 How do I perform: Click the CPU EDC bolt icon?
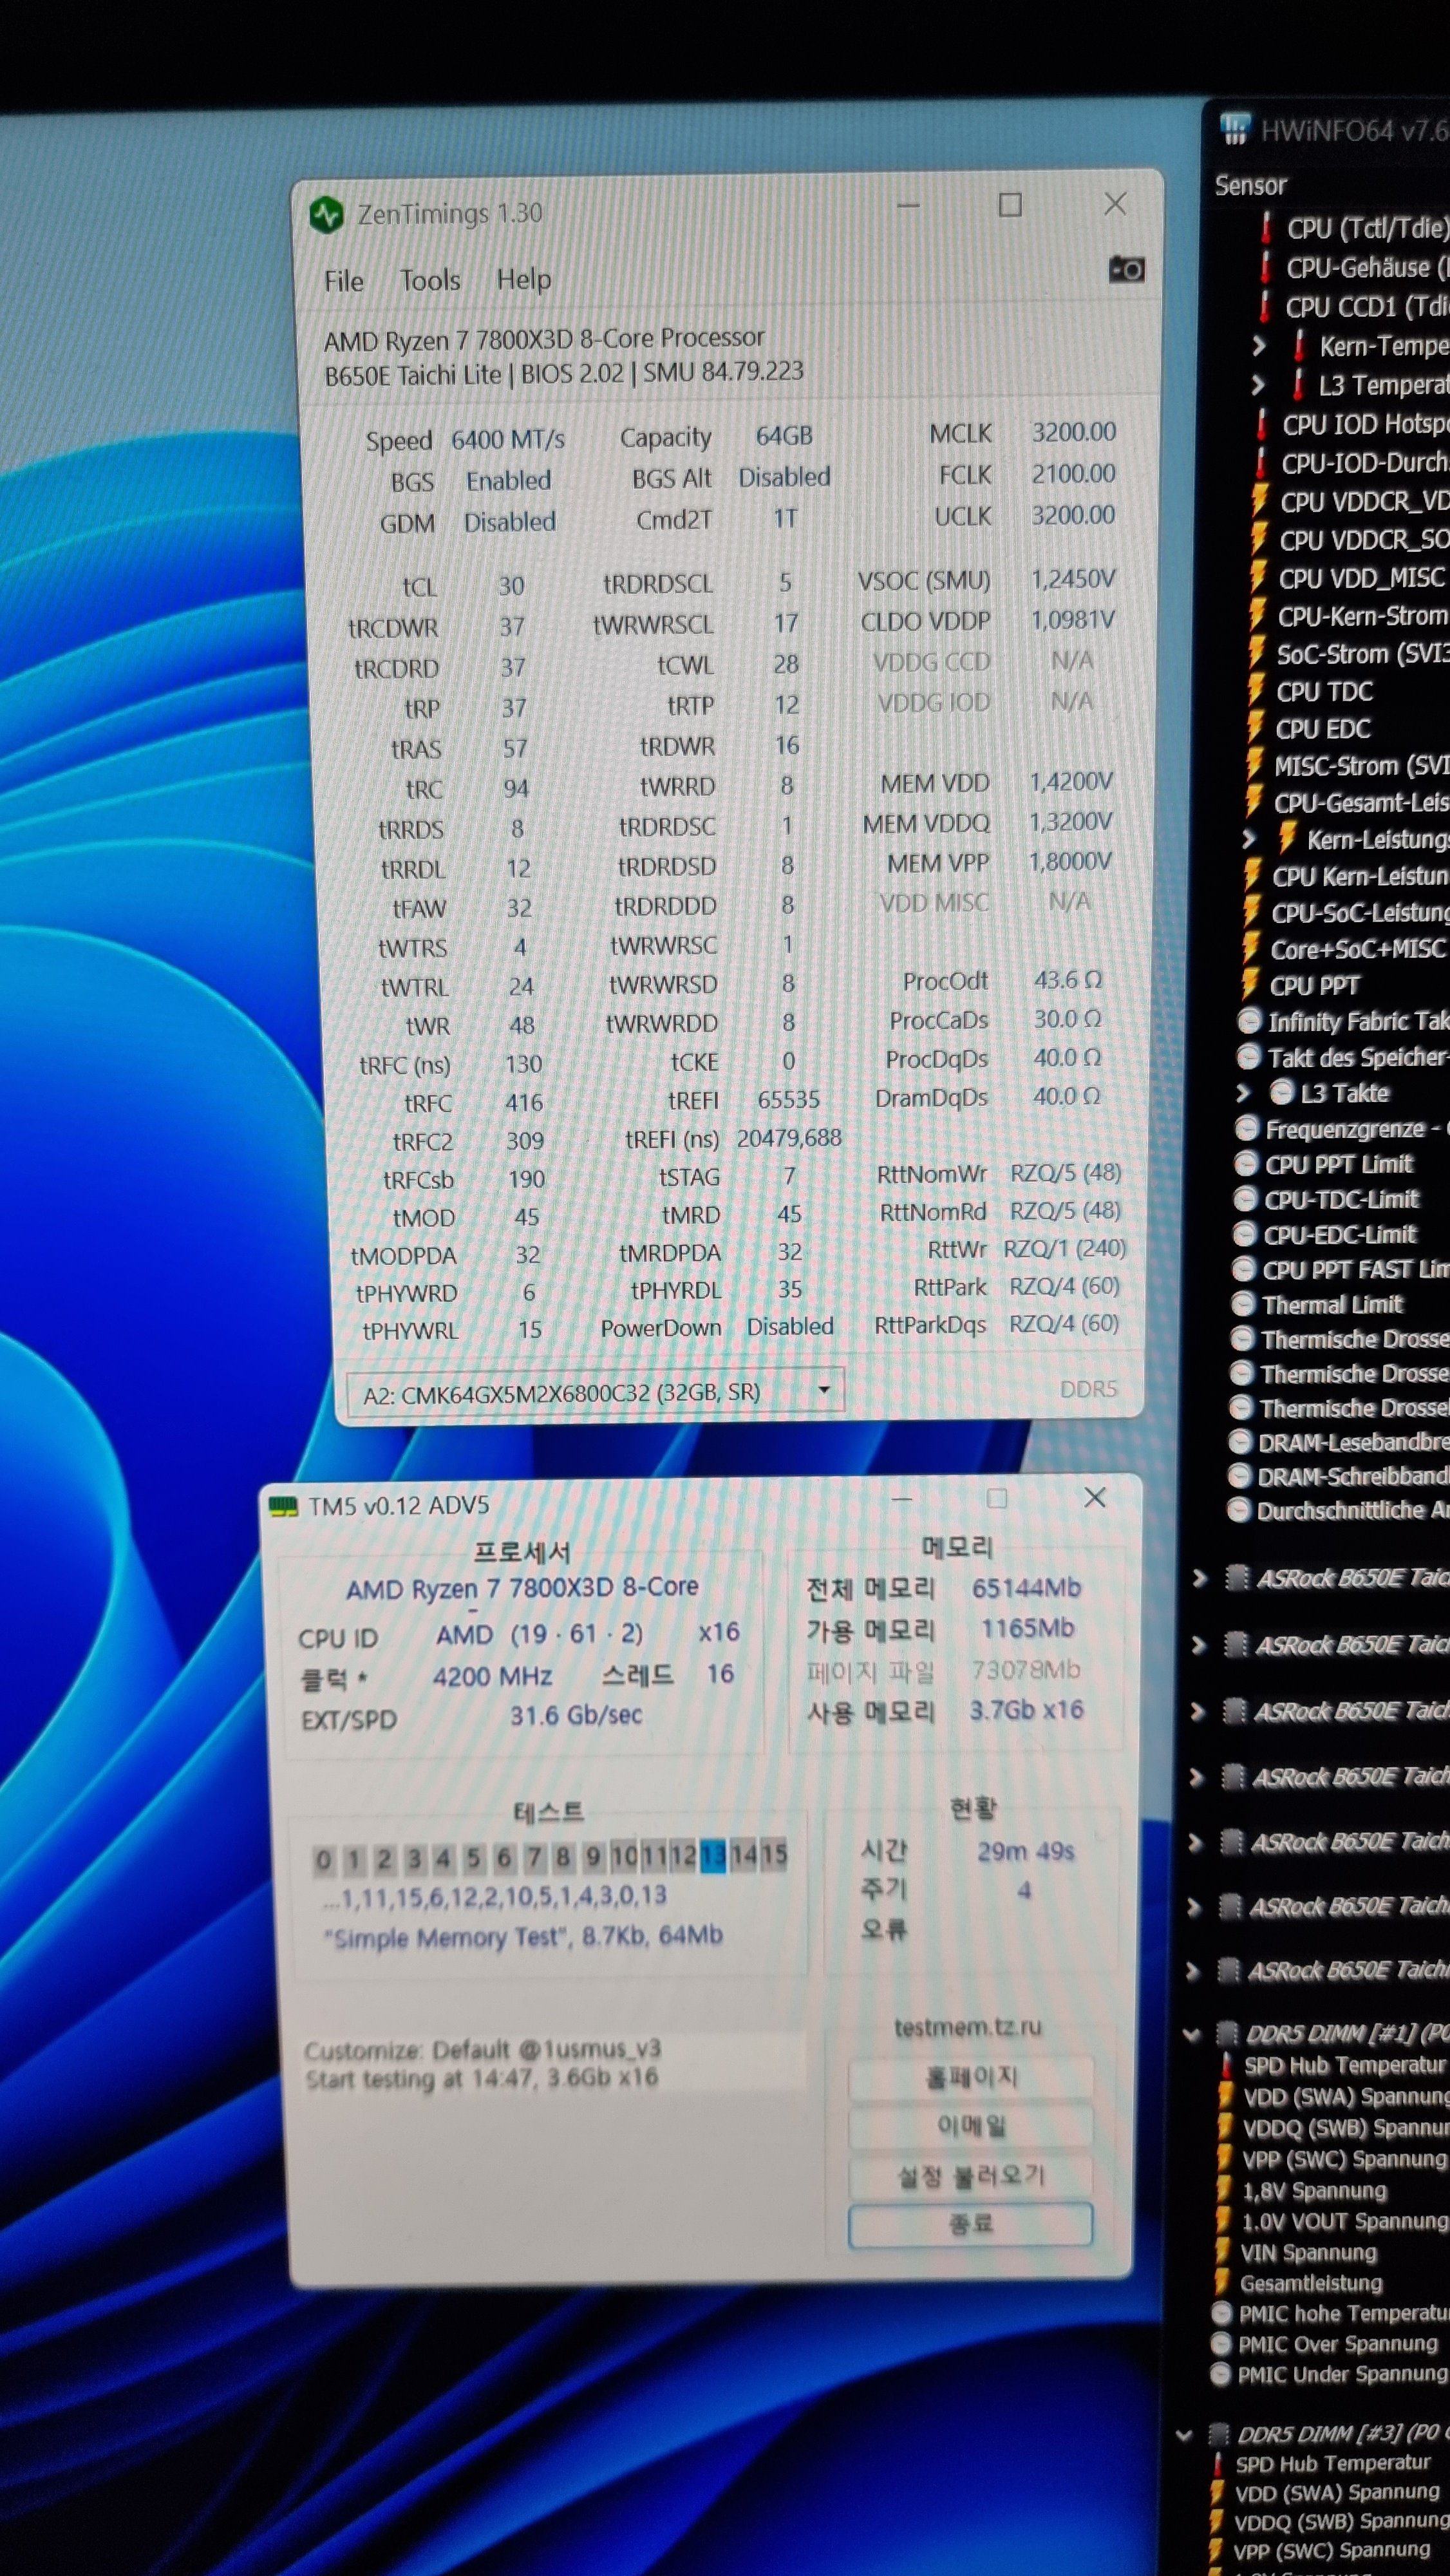tap(1254, 728)
